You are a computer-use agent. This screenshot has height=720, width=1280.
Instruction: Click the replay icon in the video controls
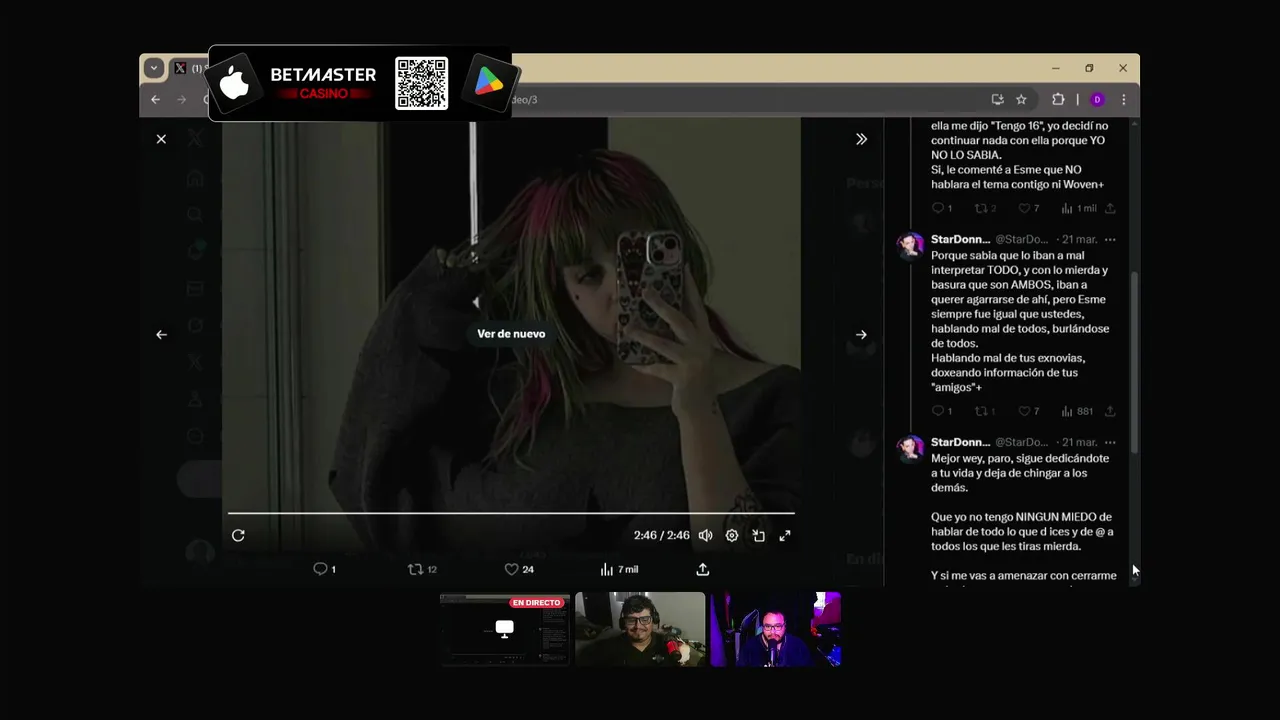tap(238, 535)
